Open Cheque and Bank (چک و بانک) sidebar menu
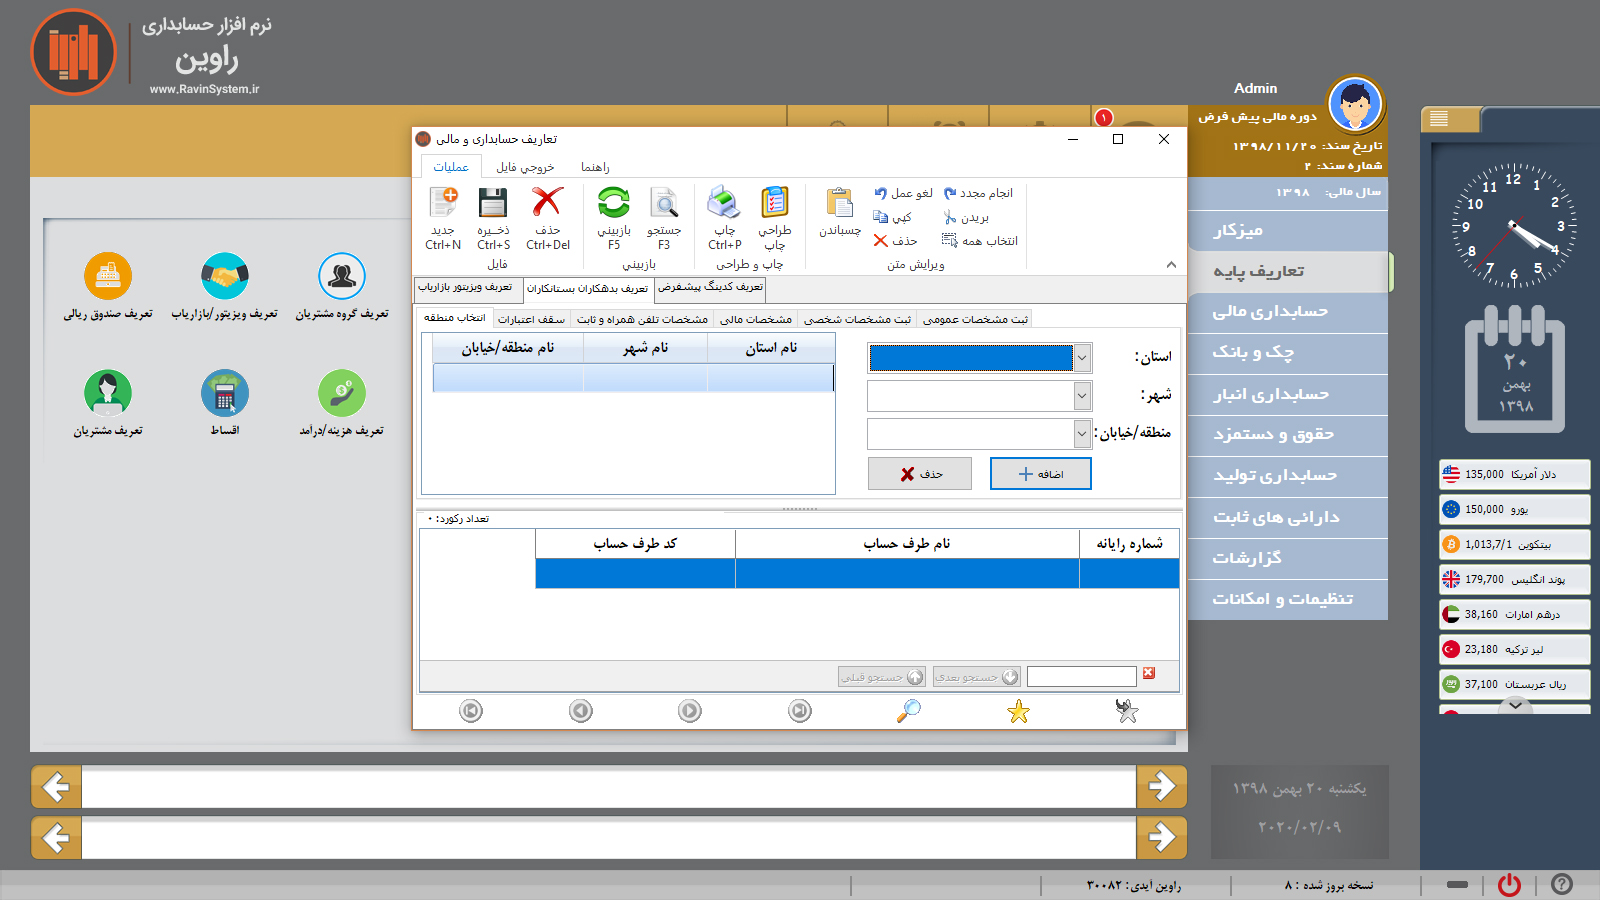Image resolution: width=1600 pixels, height=900 pixels. point(1253,353)
